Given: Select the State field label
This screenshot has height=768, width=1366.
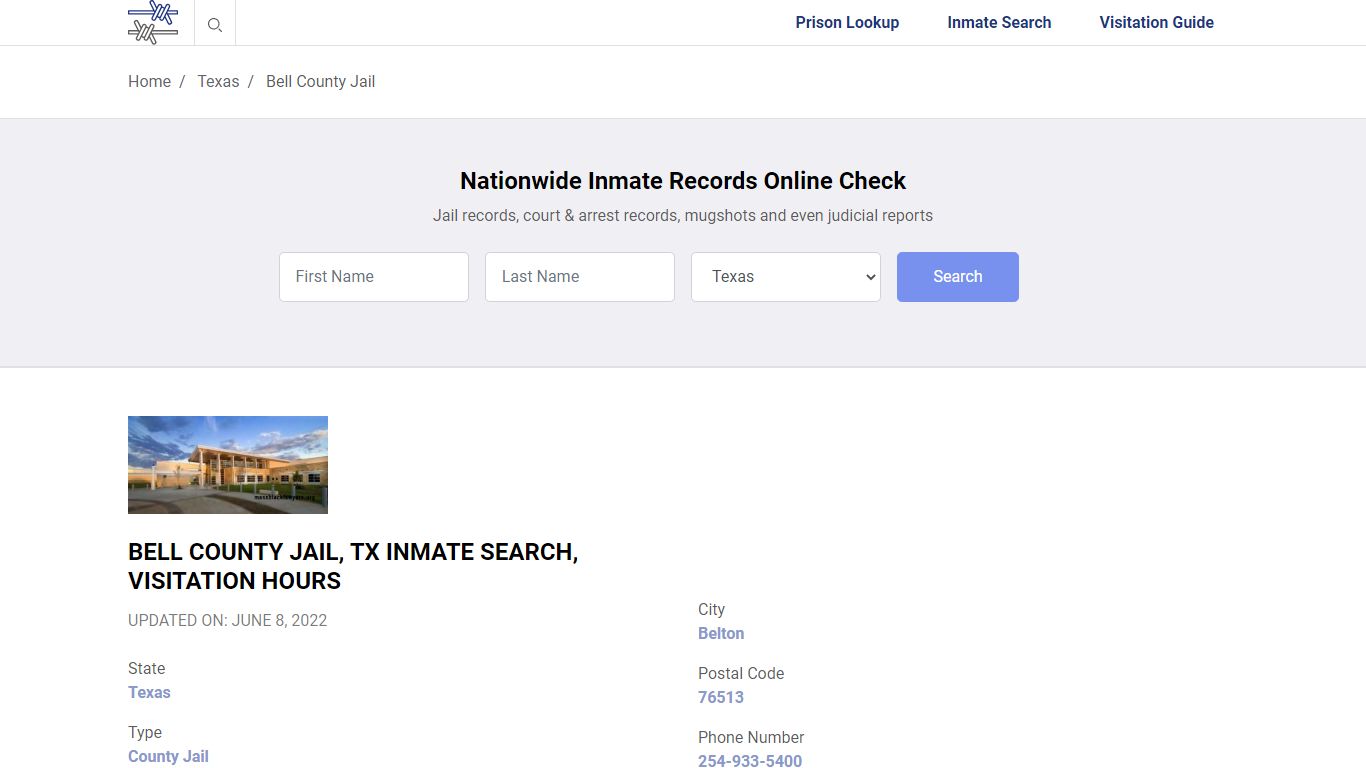Looking at the screenshot, I should click(x=146, y=668).
